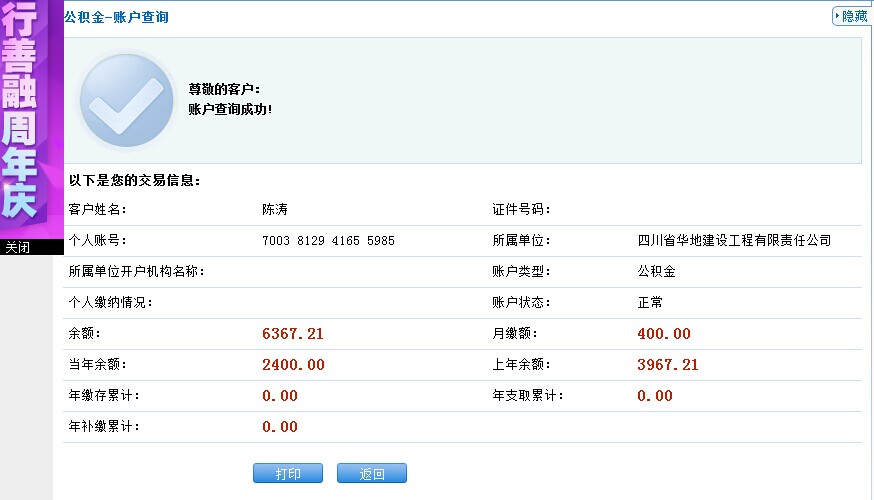Close the purple banner via 关闭
874x500 pixels.
pos(19,247)
